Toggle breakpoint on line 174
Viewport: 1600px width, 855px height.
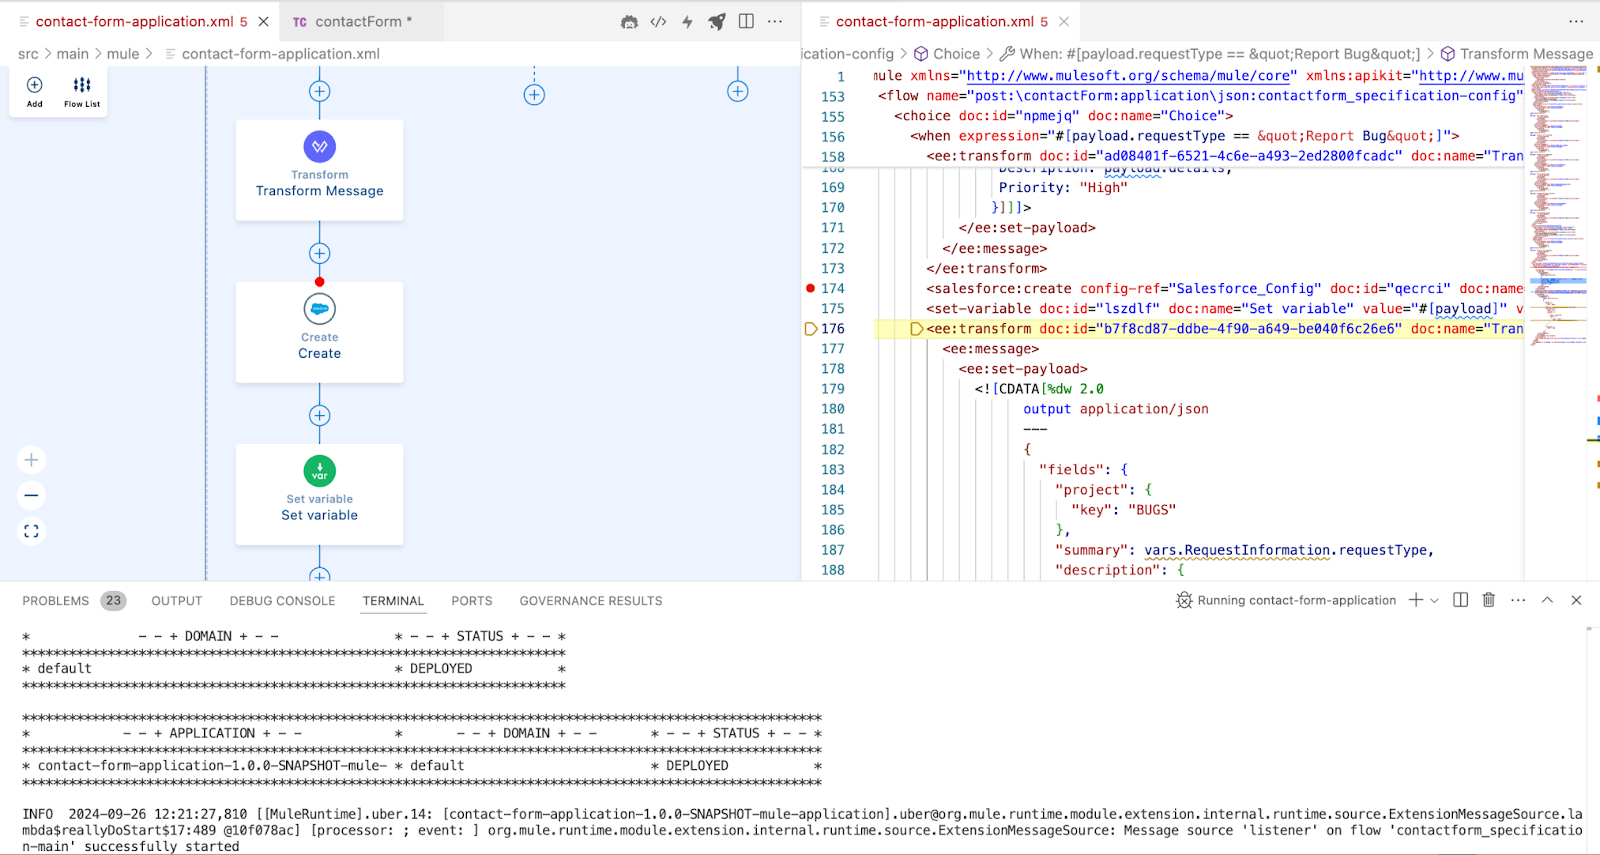pos(810,289)
